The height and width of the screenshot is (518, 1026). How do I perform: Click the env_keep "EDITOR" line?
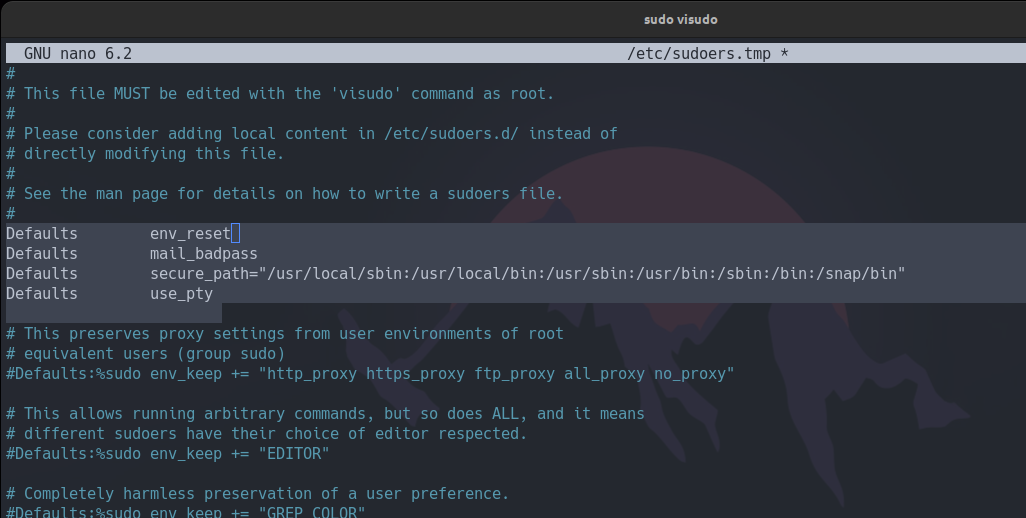pos(168,454)
